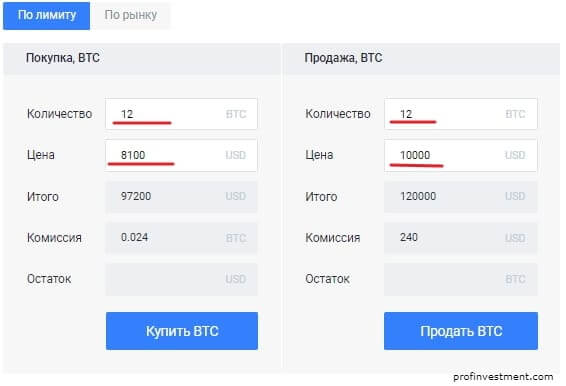Switch to the По рынку tab

pyautogui.click(x=131, y=16)
